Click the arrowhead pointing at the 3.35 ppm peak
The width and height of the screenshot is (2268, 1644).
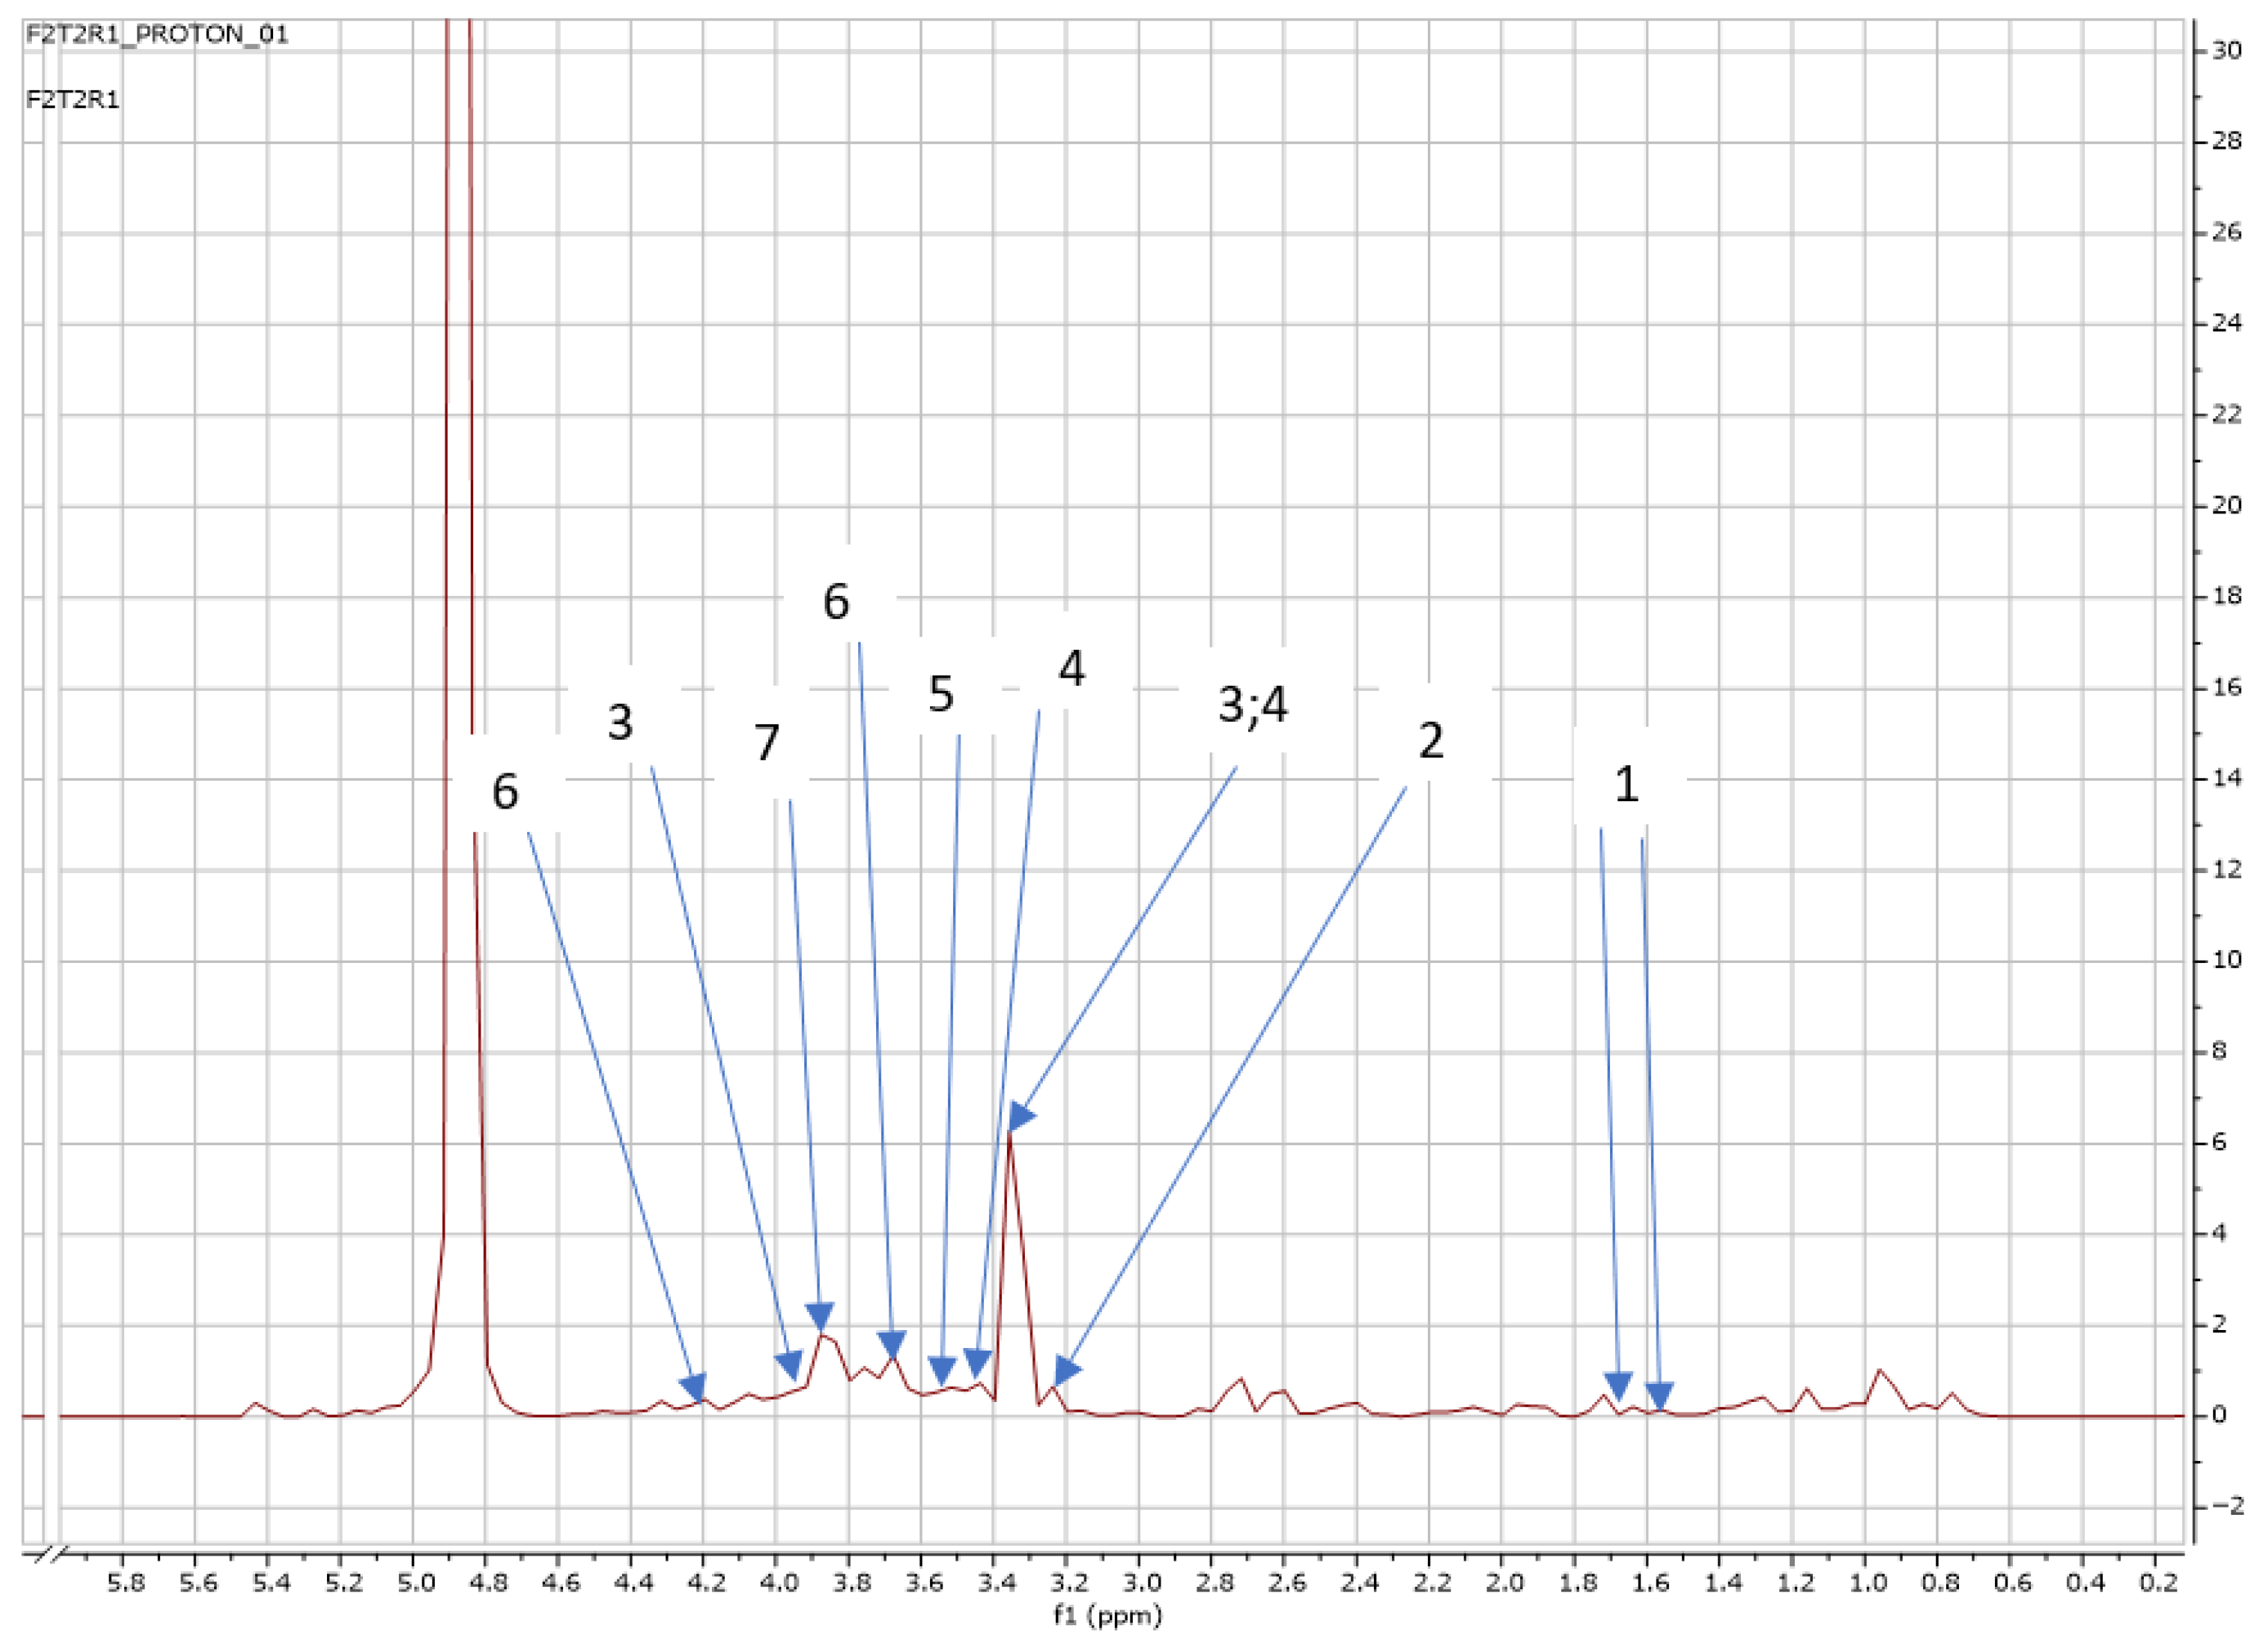point(1019,1118)
